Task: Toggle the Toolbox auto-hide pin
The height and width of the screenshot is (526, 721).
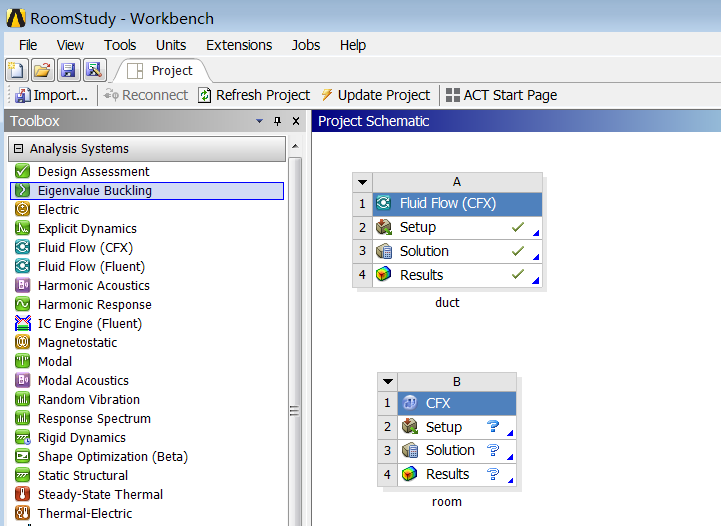Action: click(x=277, y=121)
